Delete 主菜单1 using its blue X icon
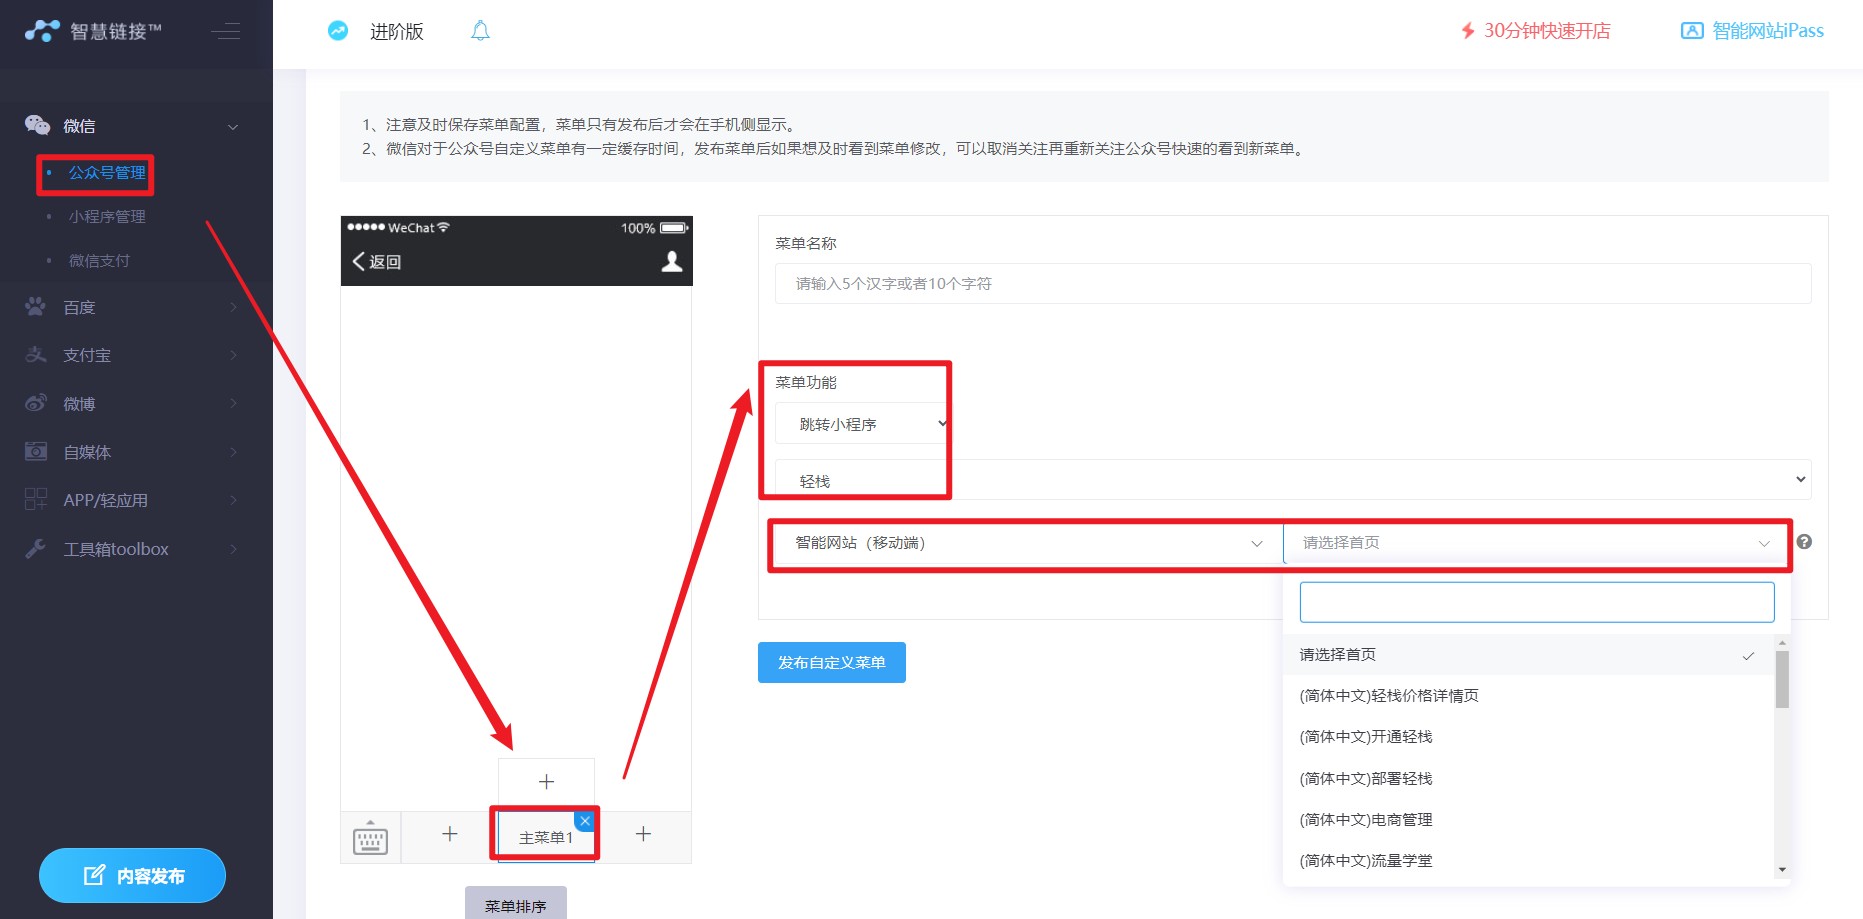 tap(585, 821)
